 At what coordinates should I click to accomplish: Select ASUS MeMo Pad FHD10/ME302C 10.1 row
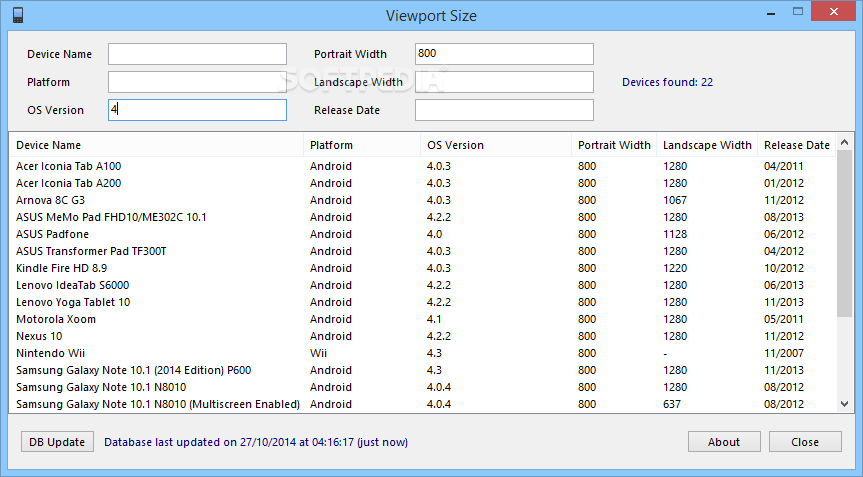coord(423,217)
